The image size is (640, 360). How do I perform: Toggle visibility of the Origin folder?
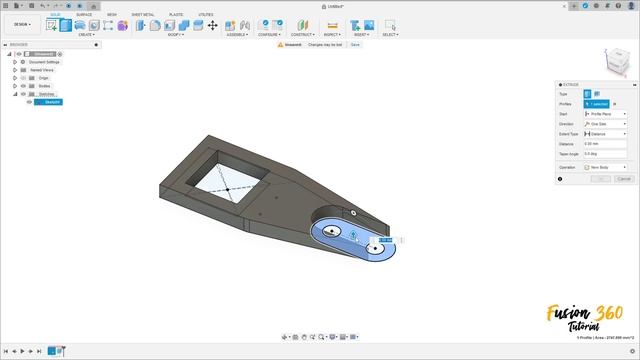tap(23, 78)
